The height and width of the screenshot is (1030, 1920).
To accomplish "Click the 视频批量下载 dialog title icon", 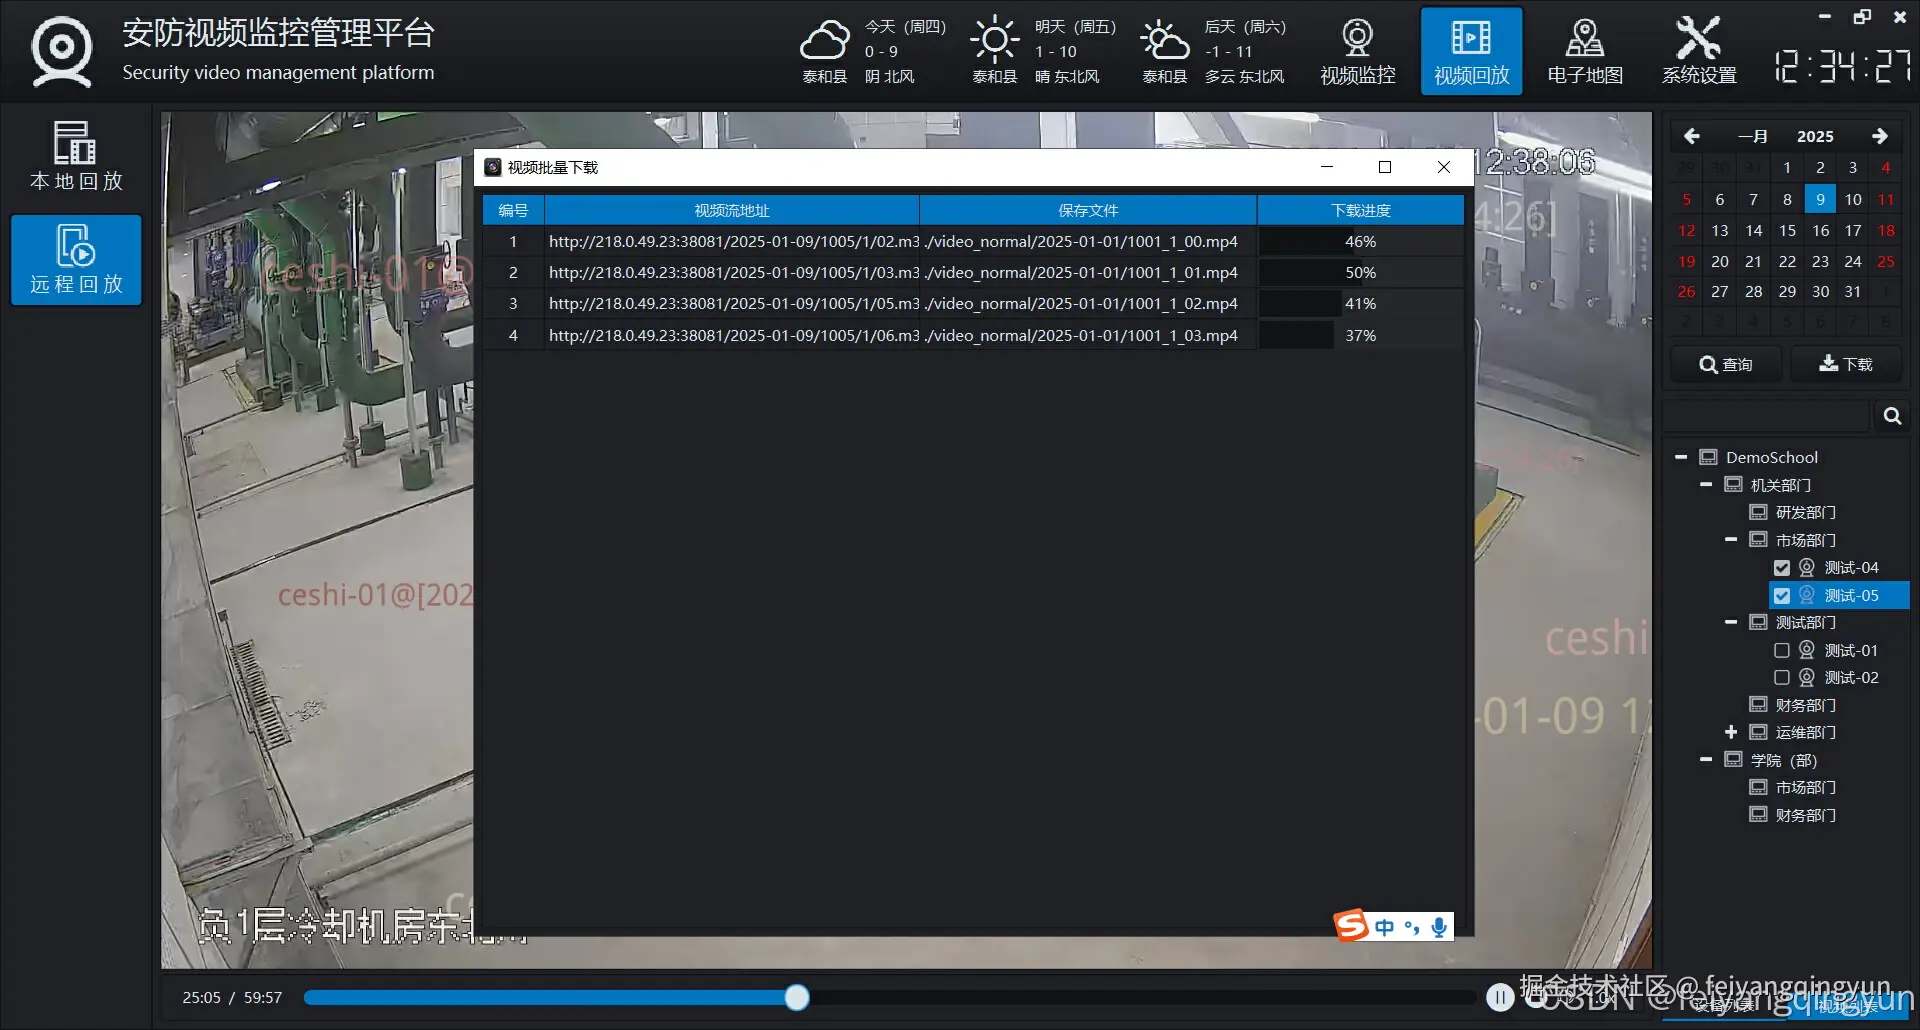I will click(492, 167).
